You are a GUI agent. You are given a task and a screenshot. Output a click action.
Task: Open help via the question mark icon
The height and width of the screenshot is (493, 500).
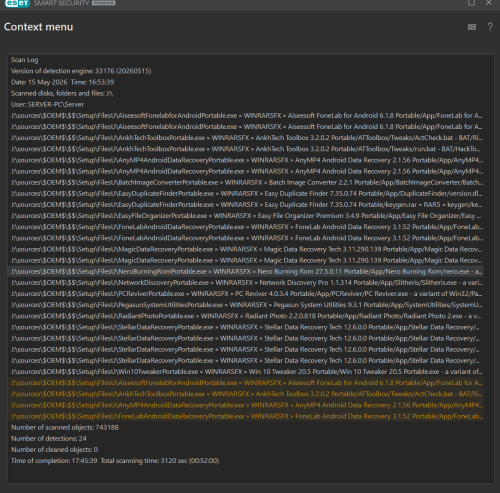490,27
